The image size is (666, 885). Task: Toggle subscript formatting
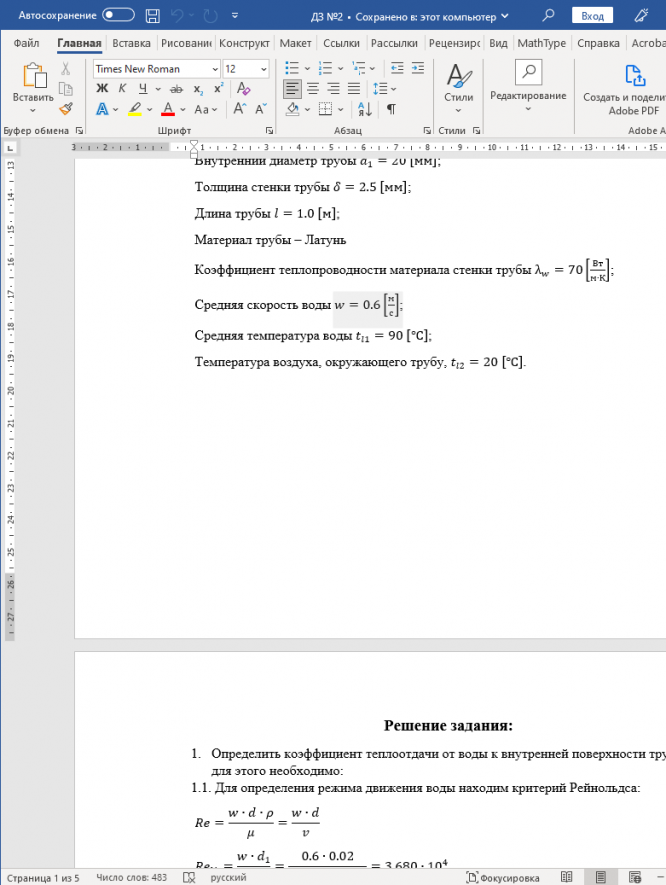[x=198, y=89]
